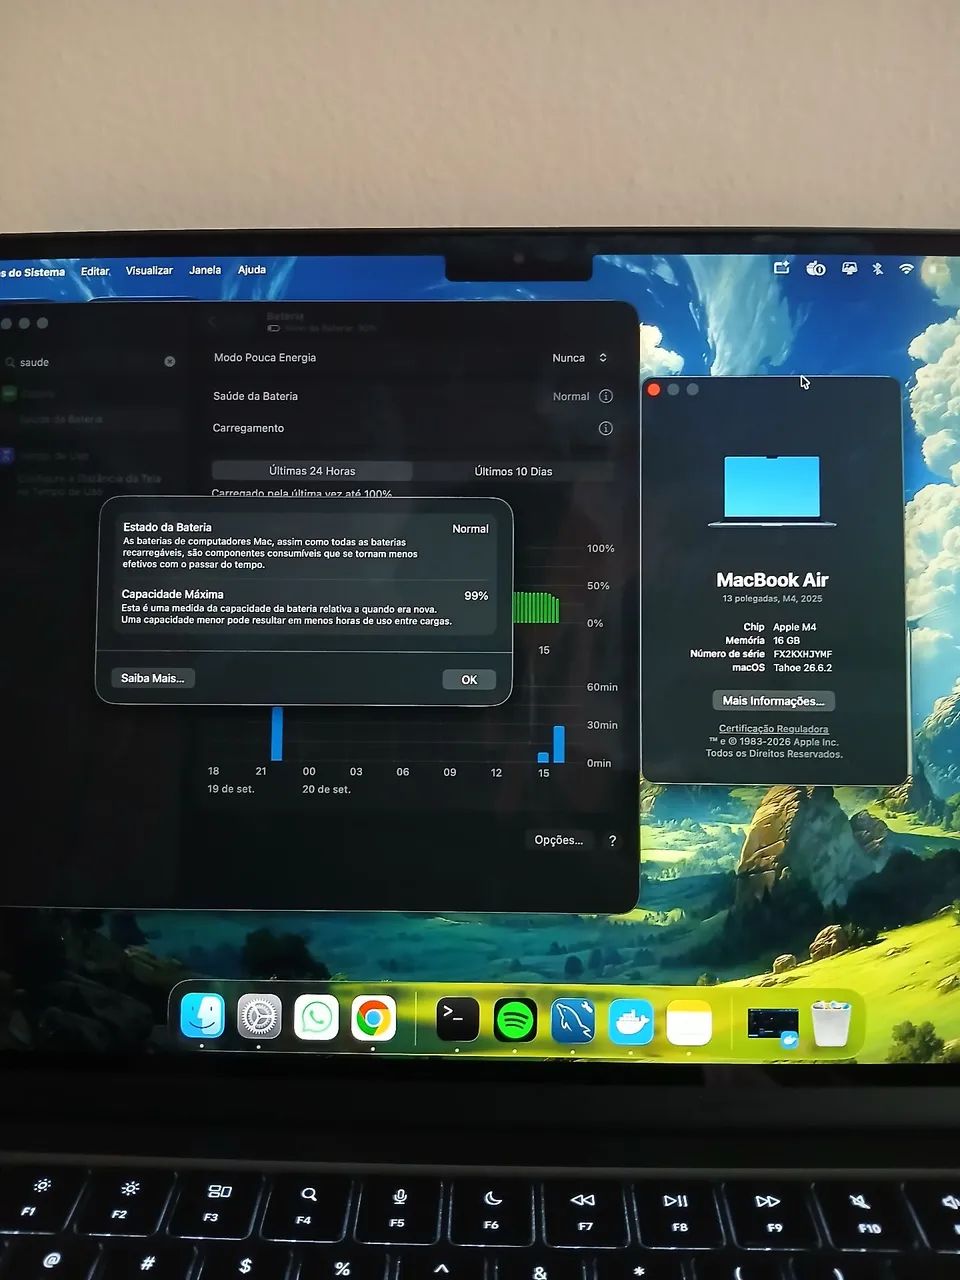Open Docker whale icon in Dock

631,1023
